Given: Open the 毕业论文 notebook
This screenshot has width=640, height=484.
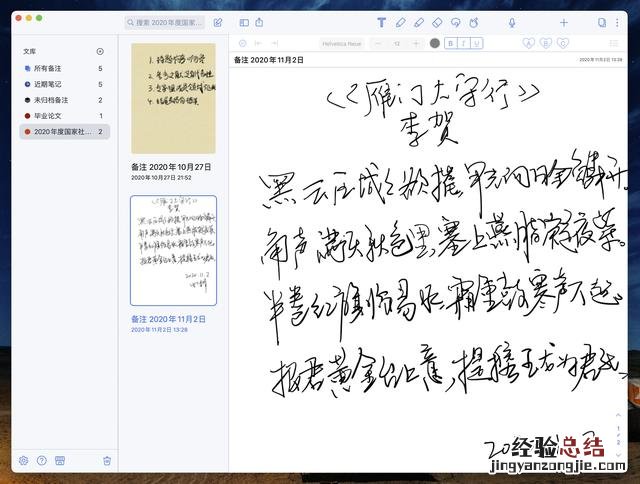Looking at the screenshot, I should coord(48,116).
